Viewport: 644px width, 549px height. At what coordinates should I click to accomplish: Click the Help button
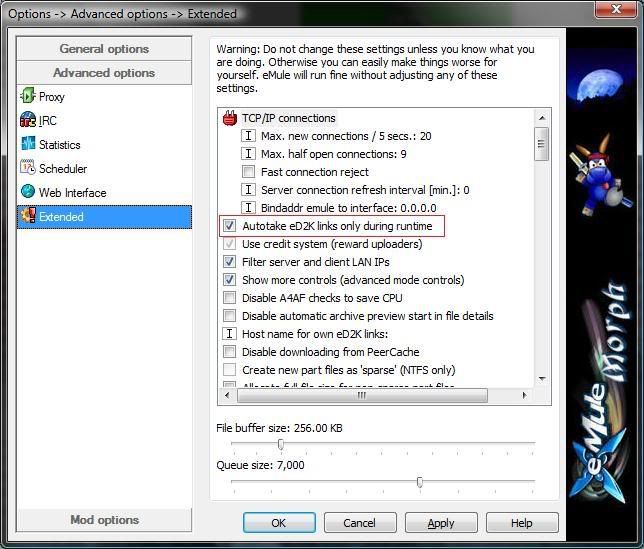point(522,523)
